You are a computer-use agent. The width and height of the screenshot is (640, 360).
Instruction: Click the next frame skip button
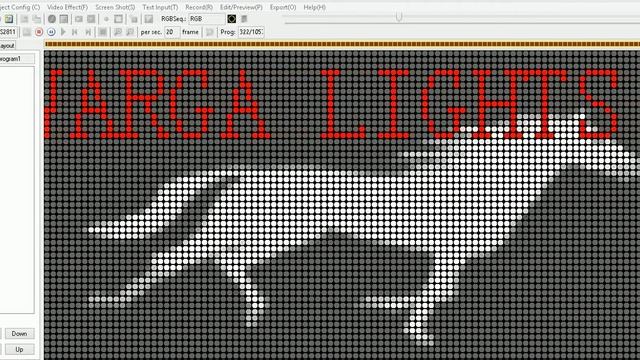(88, 32)
